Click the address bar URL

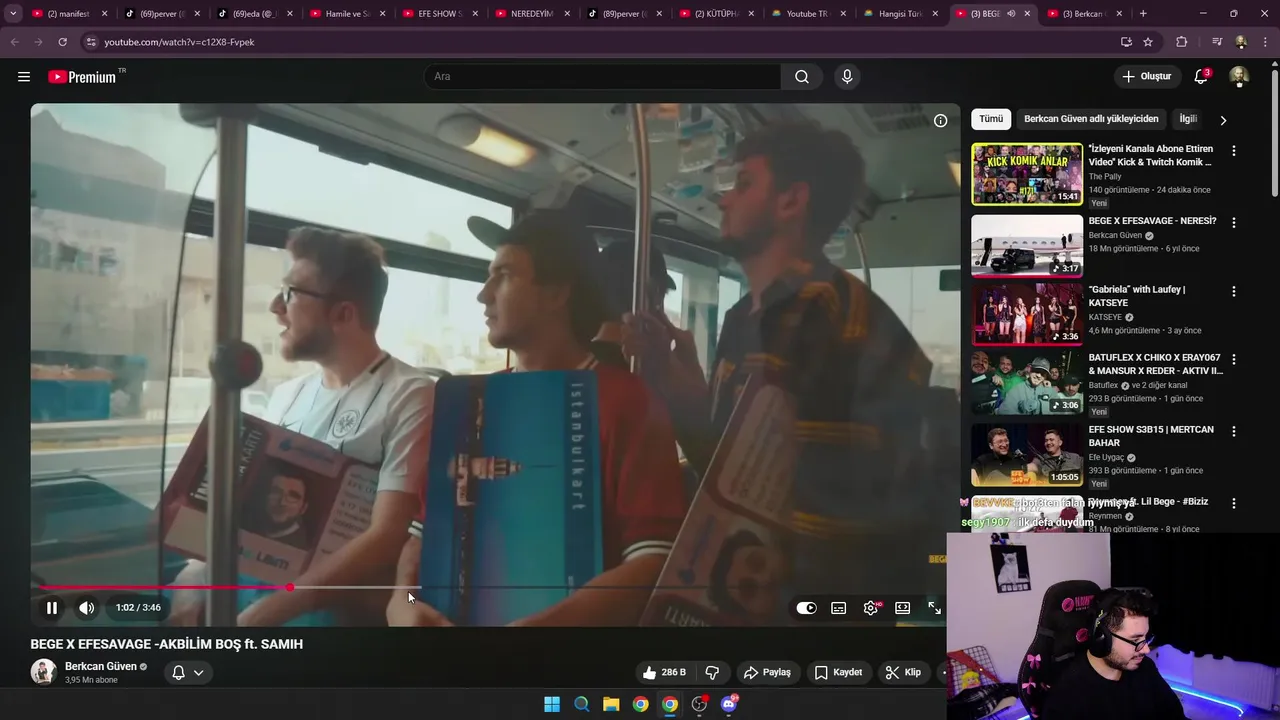pyautogui.click(x=179, y=42)
